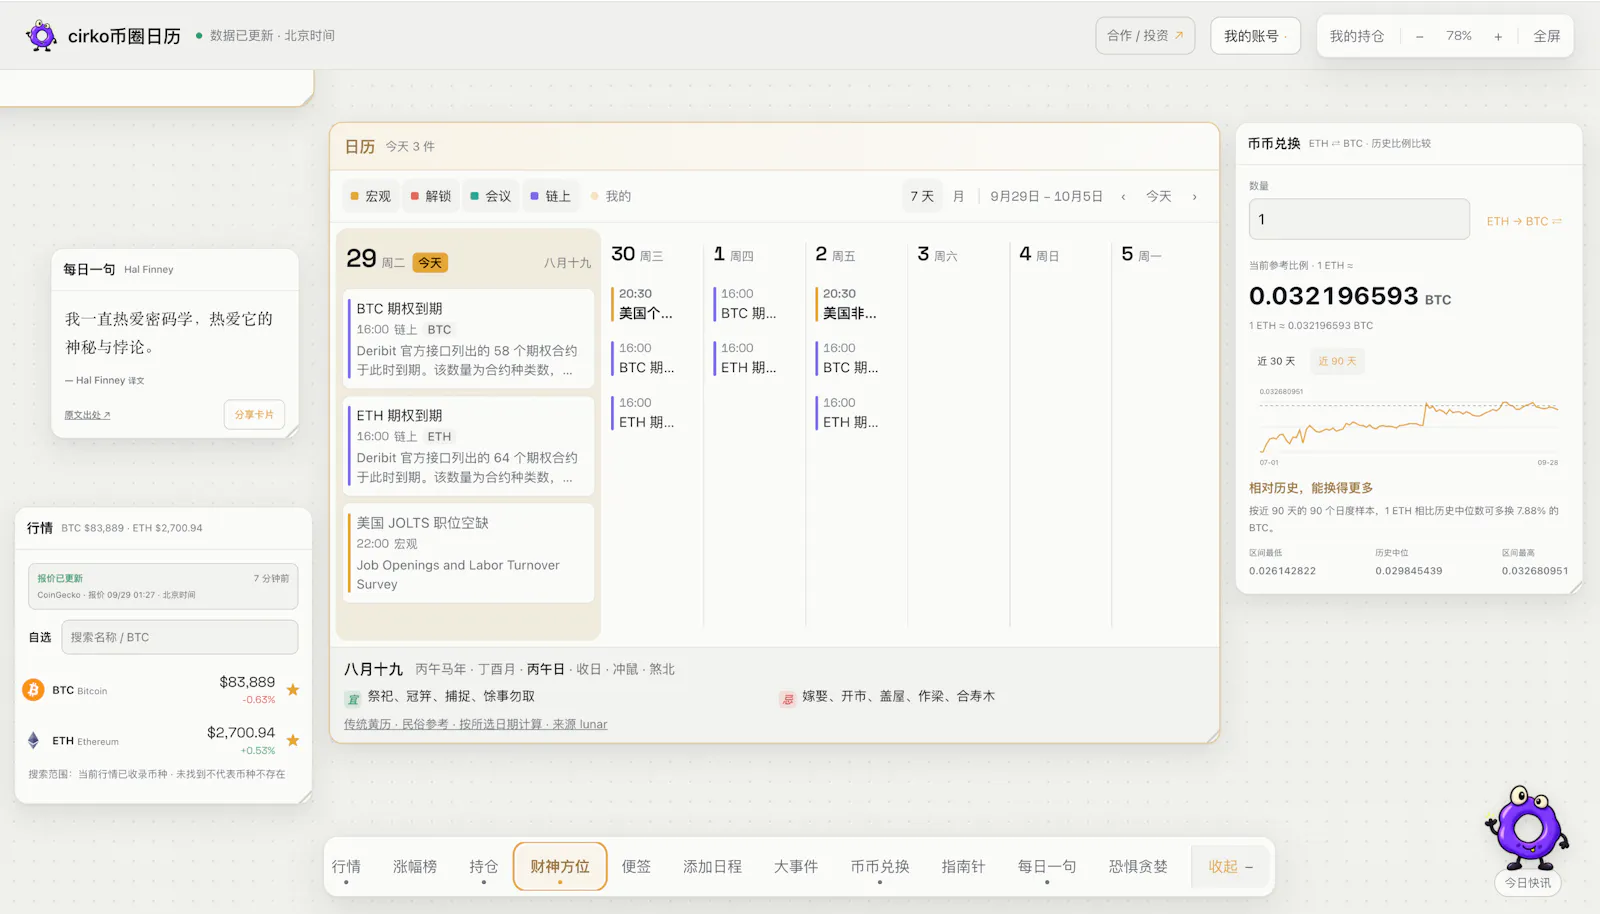Open the 传统黄历 lunar source link
Image resolution: width=1600 pixels, height=914 pixels.
tap(476, 724)
